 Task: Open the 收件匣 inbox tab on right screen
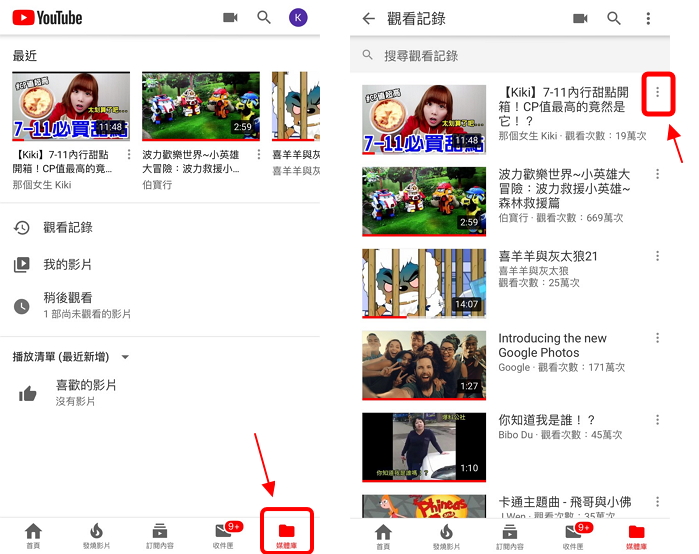(x=573, y=536)
